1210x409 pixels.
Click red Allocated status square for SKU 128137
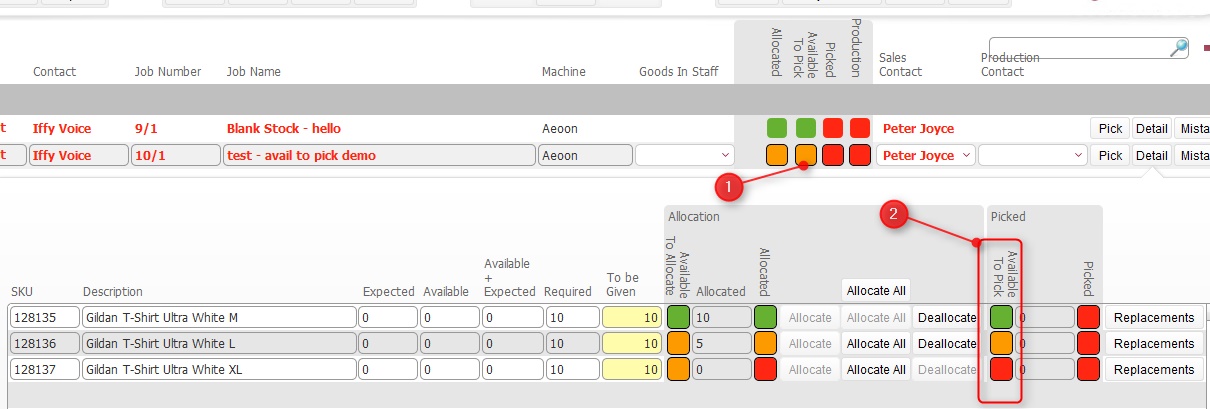click(766, 370)
